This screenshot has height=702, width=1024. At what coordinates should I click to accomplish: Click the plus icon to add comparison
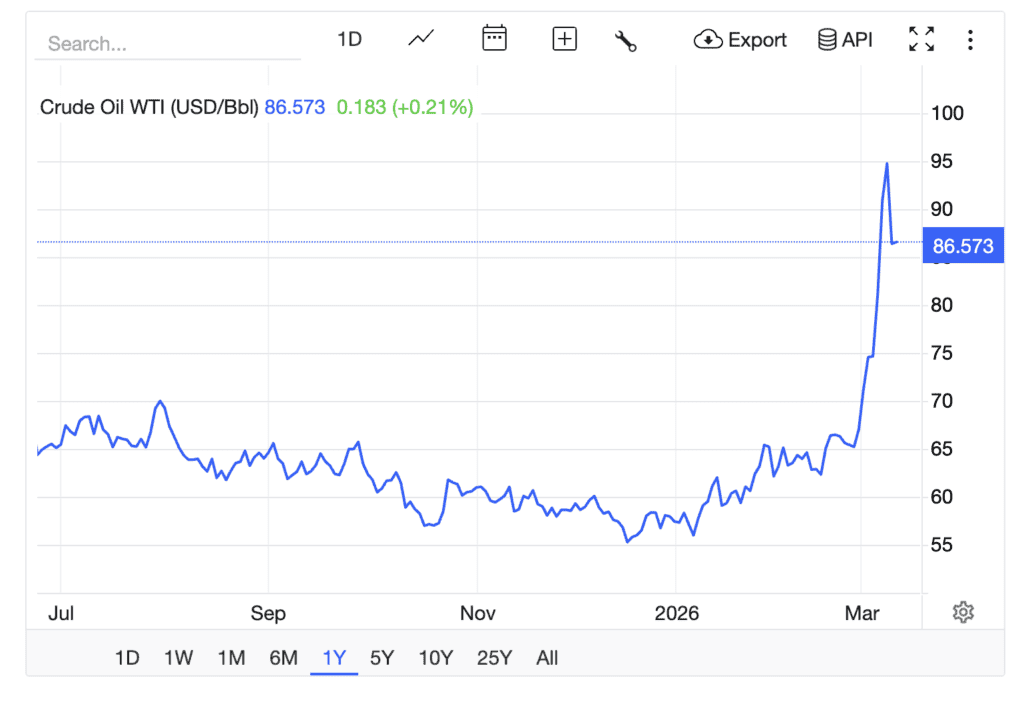[564, 39]
